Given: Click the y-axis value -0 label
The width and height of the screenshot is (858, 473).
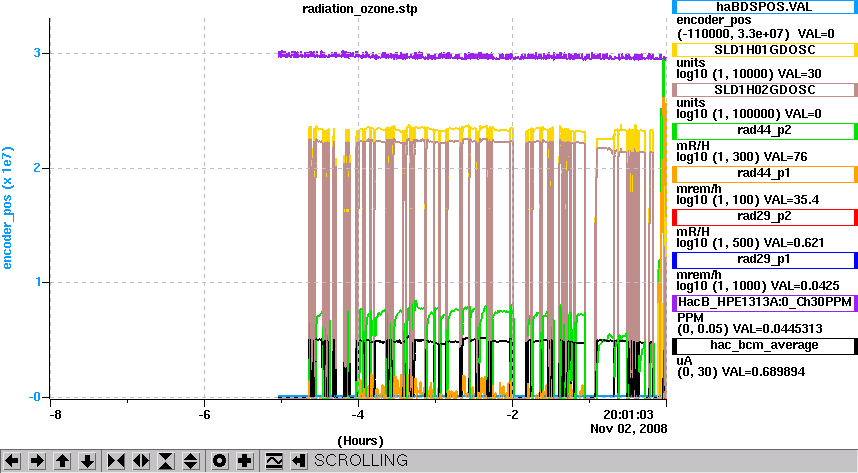Looking at the screenshot, I should pyautogui.click(x=34, y=397).
